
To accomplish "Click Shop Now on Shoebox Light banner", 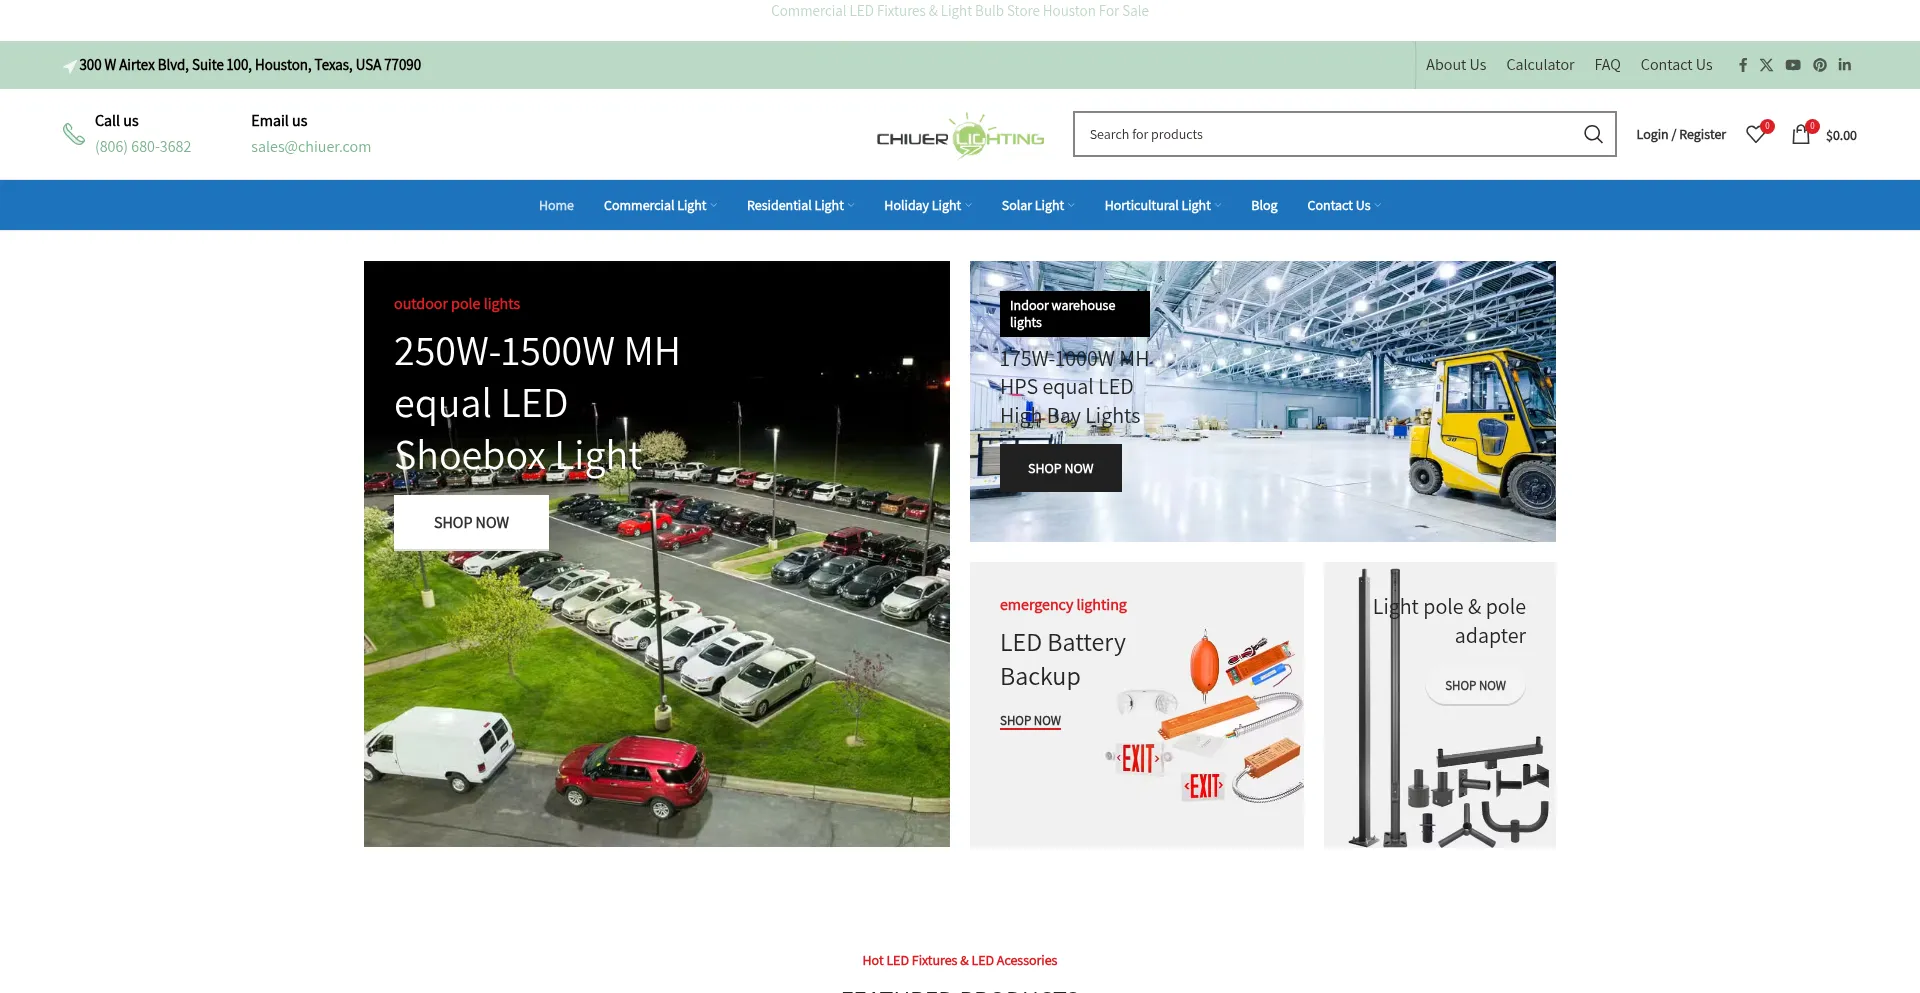I will click(x=471, y=523).
